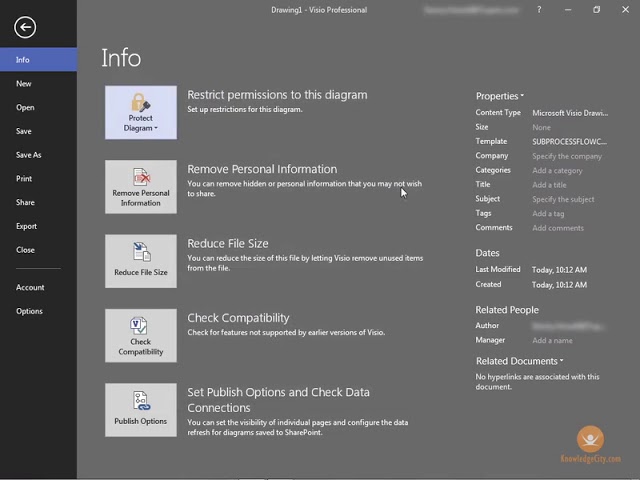Open the Account page
This screenshot has width=640, height=480.
point(38,287)
